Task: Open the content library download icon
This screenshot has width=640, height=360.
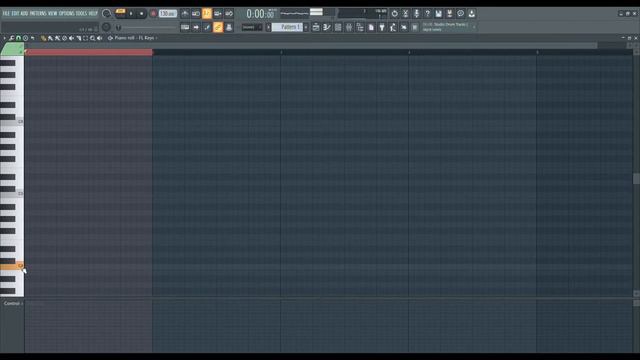Action: [471, 13]
